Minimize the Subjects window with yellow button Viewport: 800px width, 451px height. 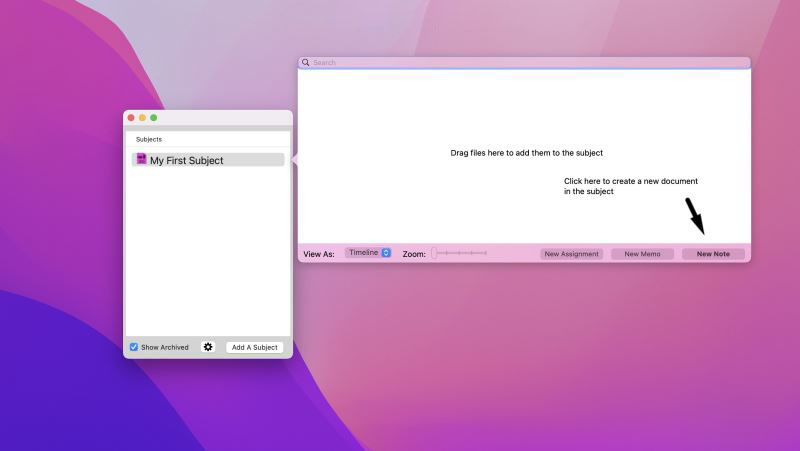click(142, 118)
